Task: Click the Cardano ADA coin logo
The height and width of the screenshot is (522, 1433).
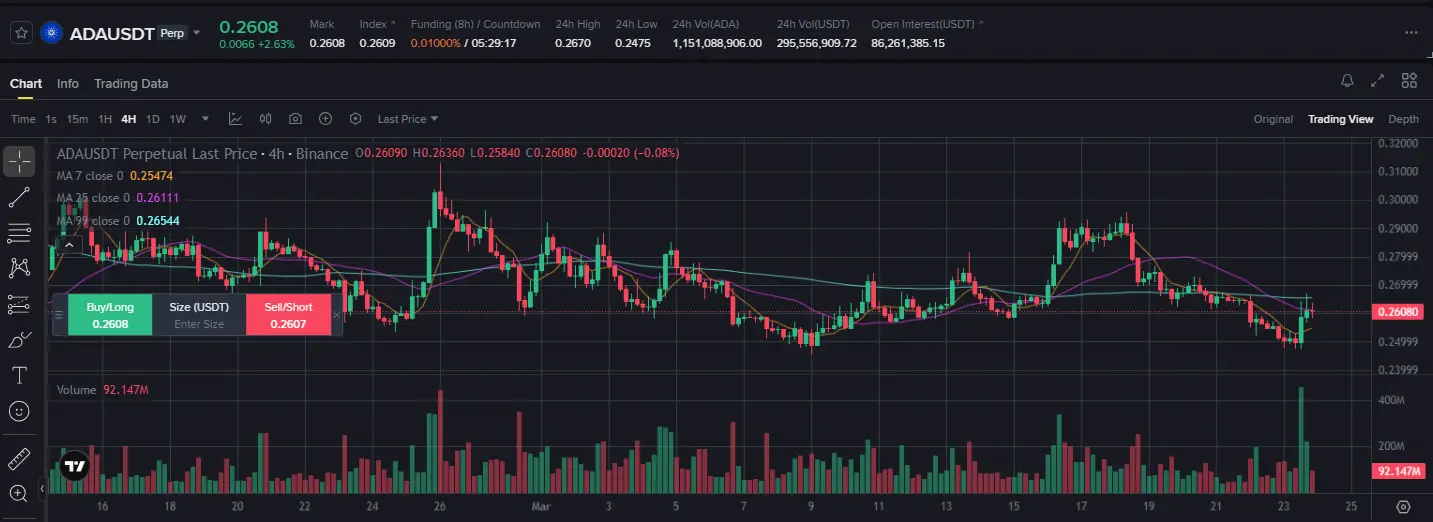Action: pyautogui.click(x=51, y=33)
